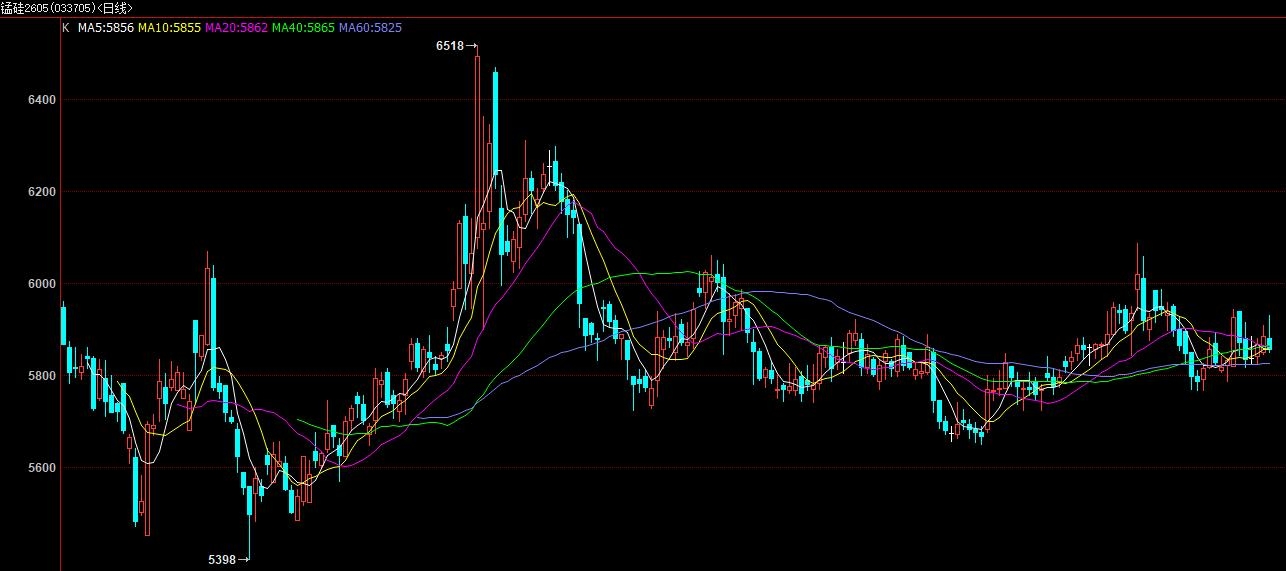Click the K indicator label
1286x571 pixels.
(66, 28)
